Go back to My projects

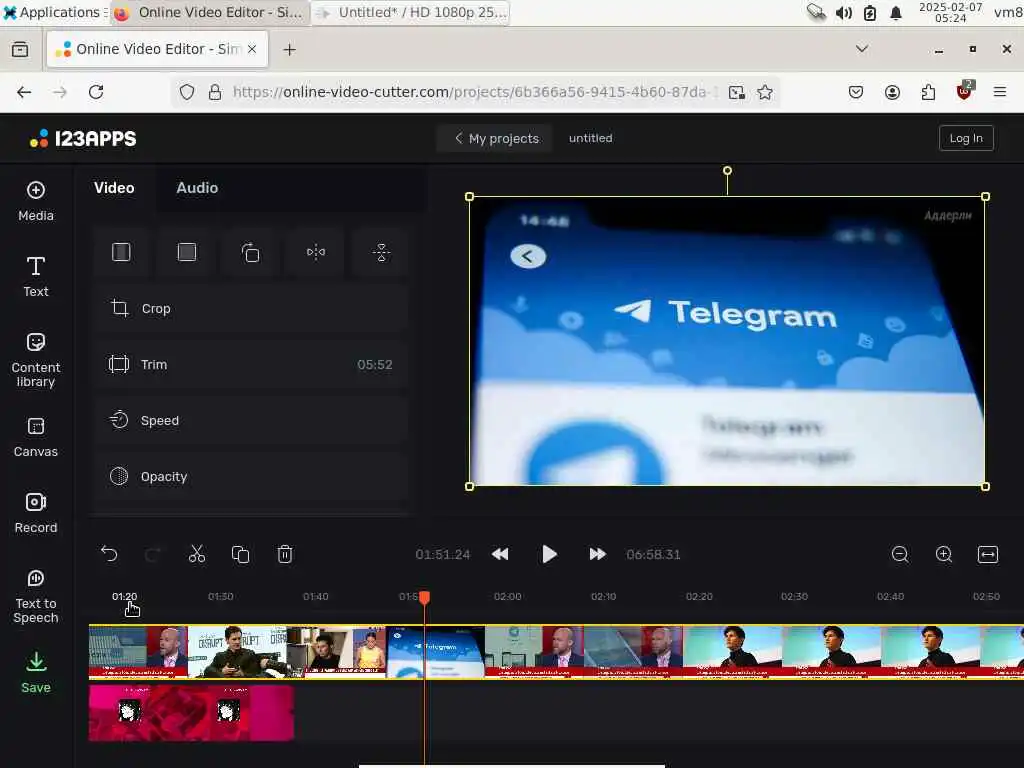496,138
